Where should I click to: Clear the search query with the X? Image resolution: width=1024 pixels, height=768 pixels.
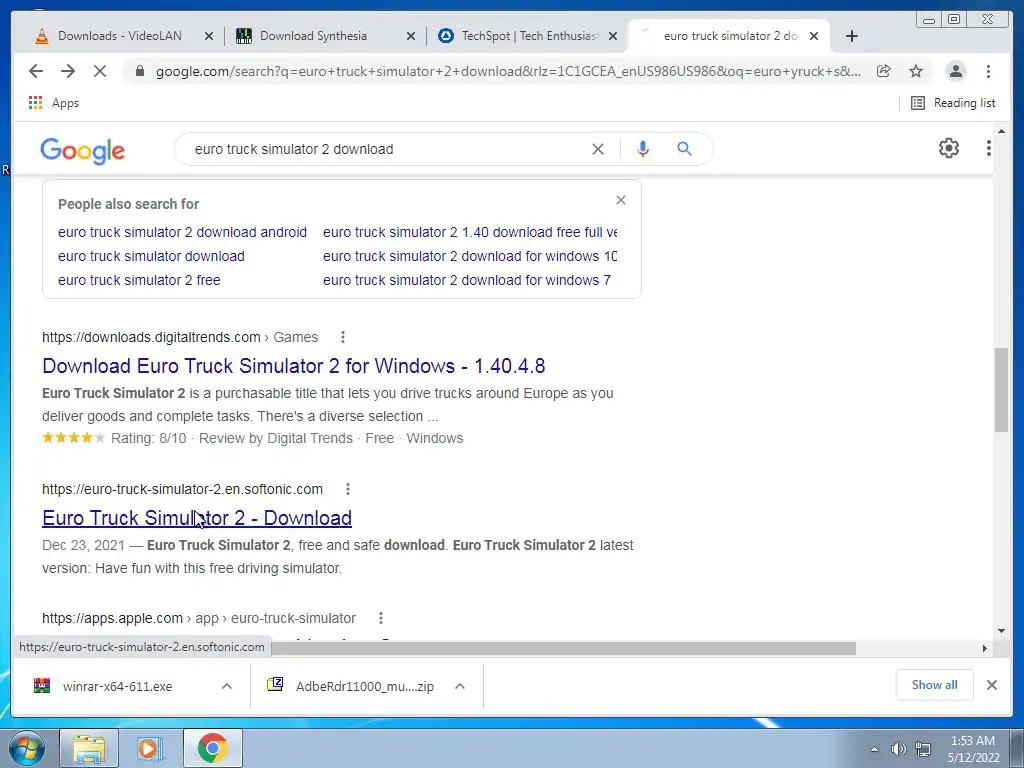pyautogui.click(x=598, y=149)
